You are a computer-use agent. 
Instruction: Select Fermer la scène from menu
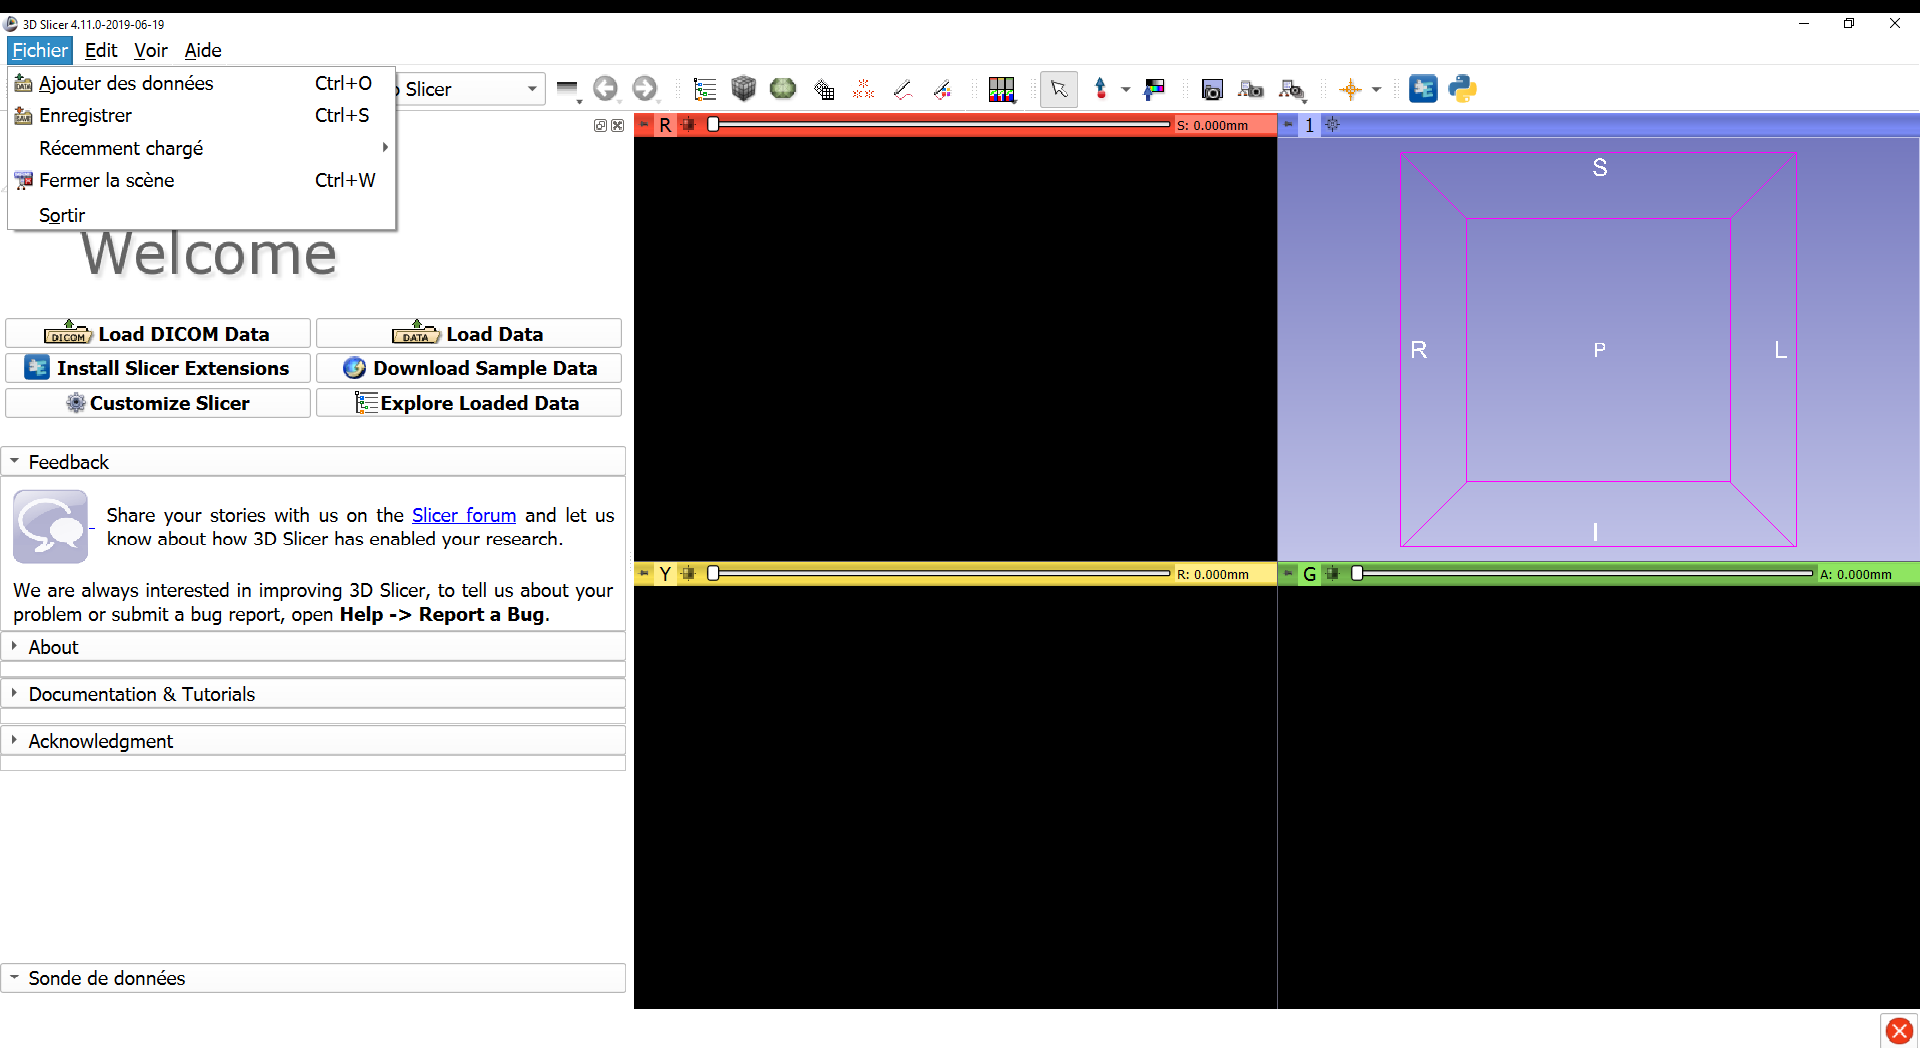coord(106,180)
